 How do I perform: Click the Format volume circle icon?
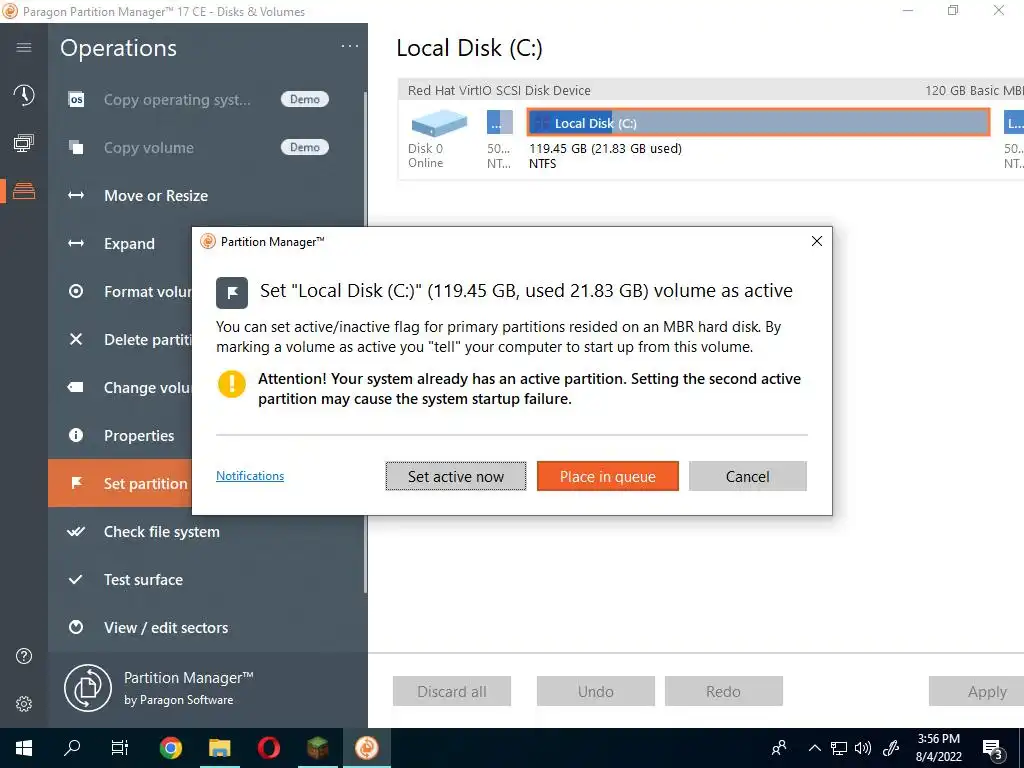[x=76, y=291]
